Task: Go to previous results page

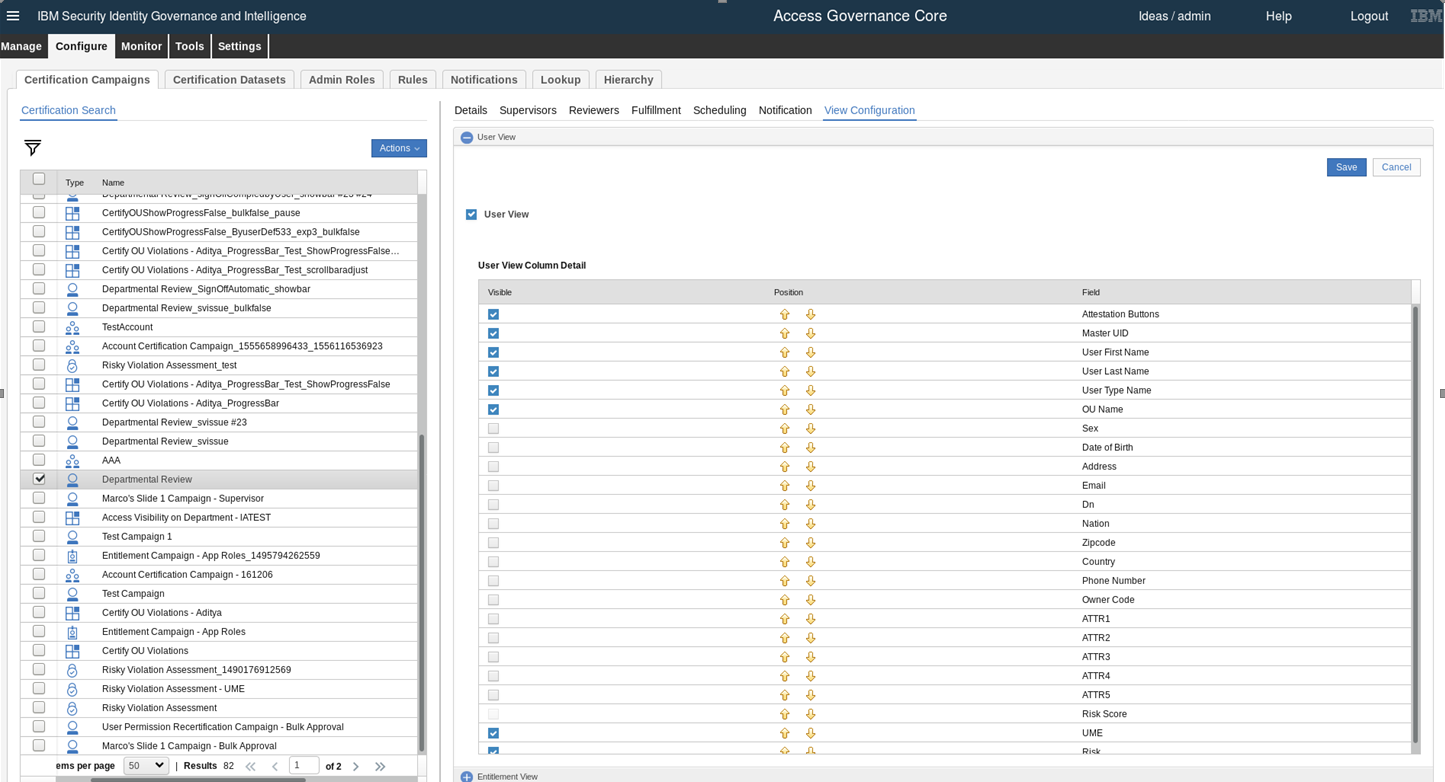Action: pos(275,766)
